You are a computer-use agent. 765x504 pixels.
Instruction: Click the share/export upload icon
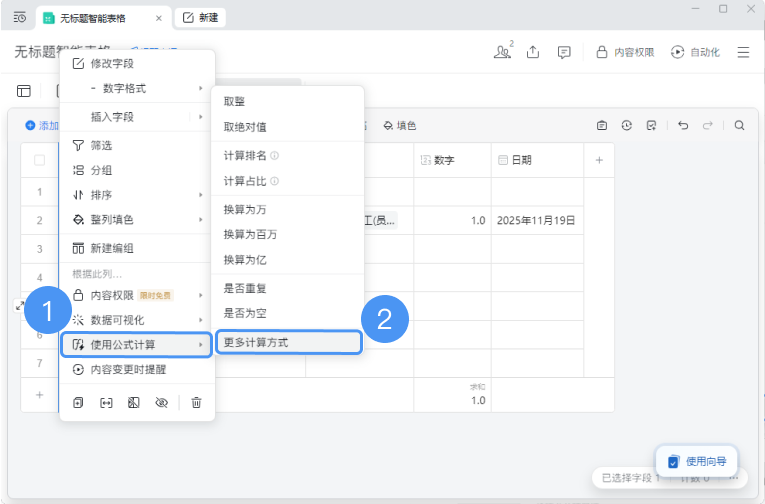click(533, 52)
